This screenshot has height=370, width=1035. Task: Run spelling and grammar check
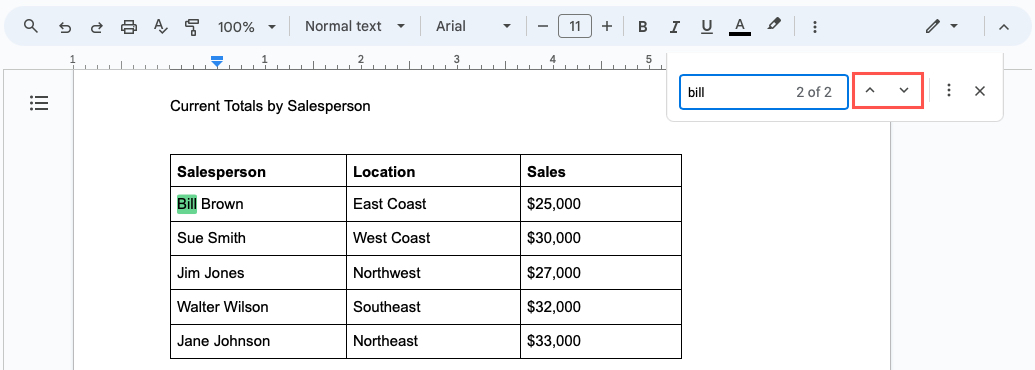pyautogui.click(x=160, y=27)
